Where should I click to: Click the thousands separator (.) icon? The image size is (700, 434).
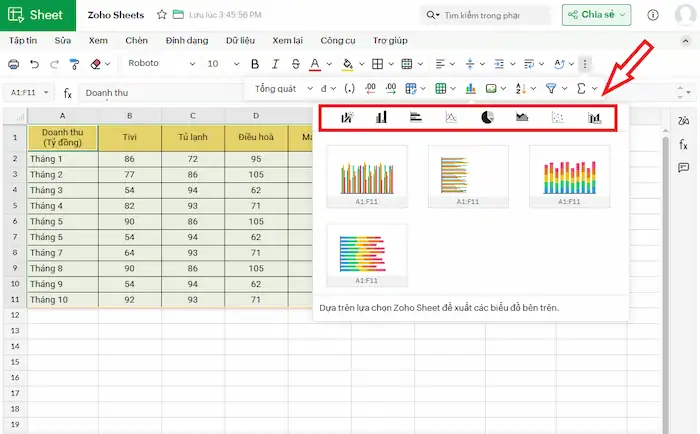click(350, 88)
